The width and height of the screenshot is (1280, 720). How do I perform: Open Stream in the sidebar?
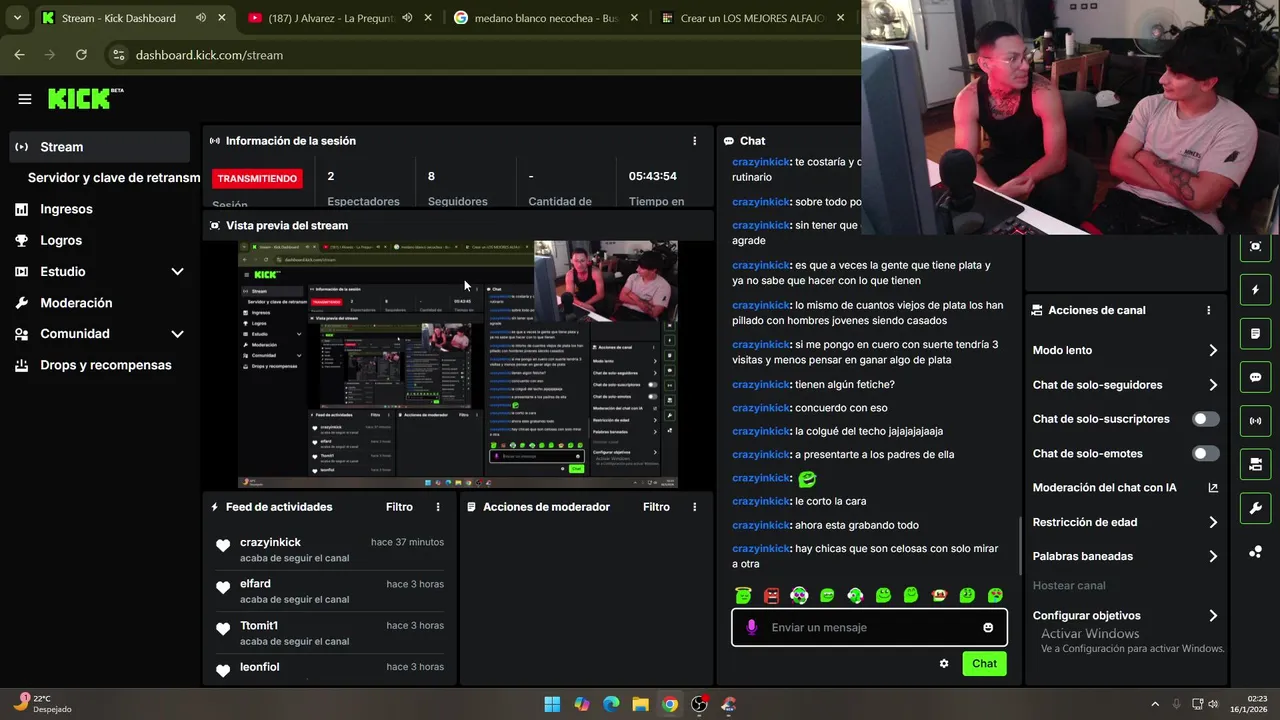tap(100, 147)
